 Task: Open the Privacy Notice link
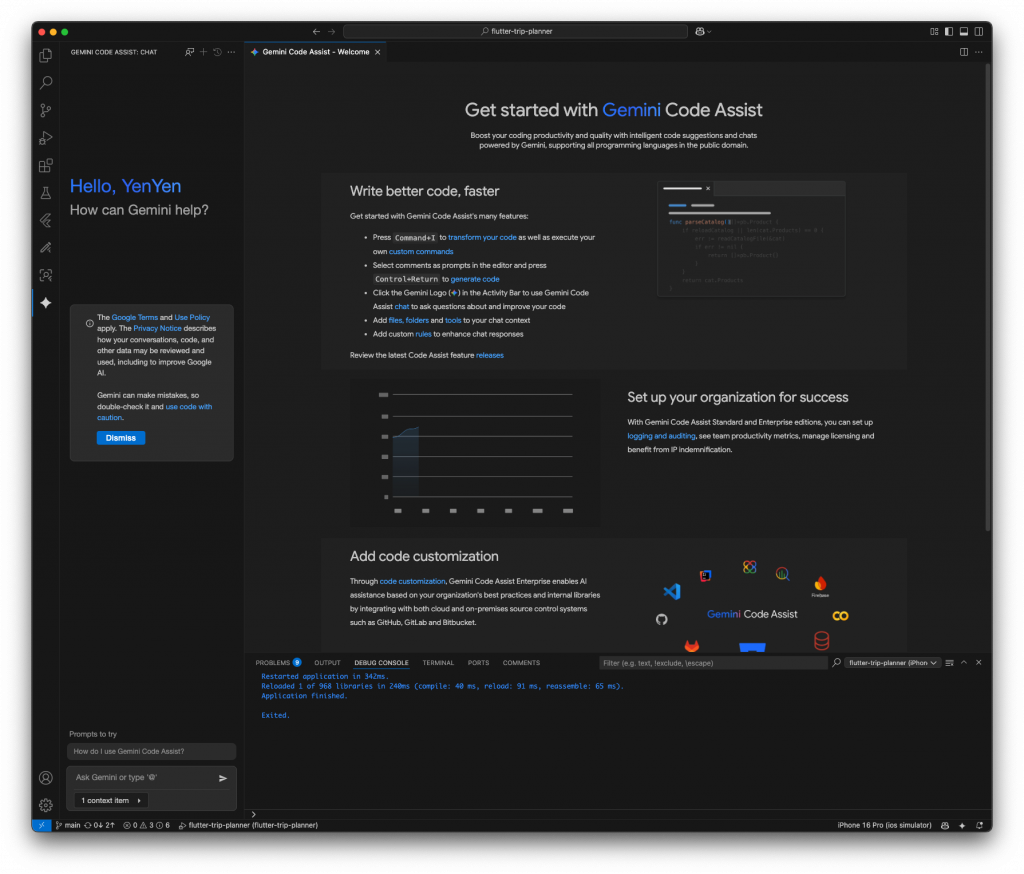157,329
